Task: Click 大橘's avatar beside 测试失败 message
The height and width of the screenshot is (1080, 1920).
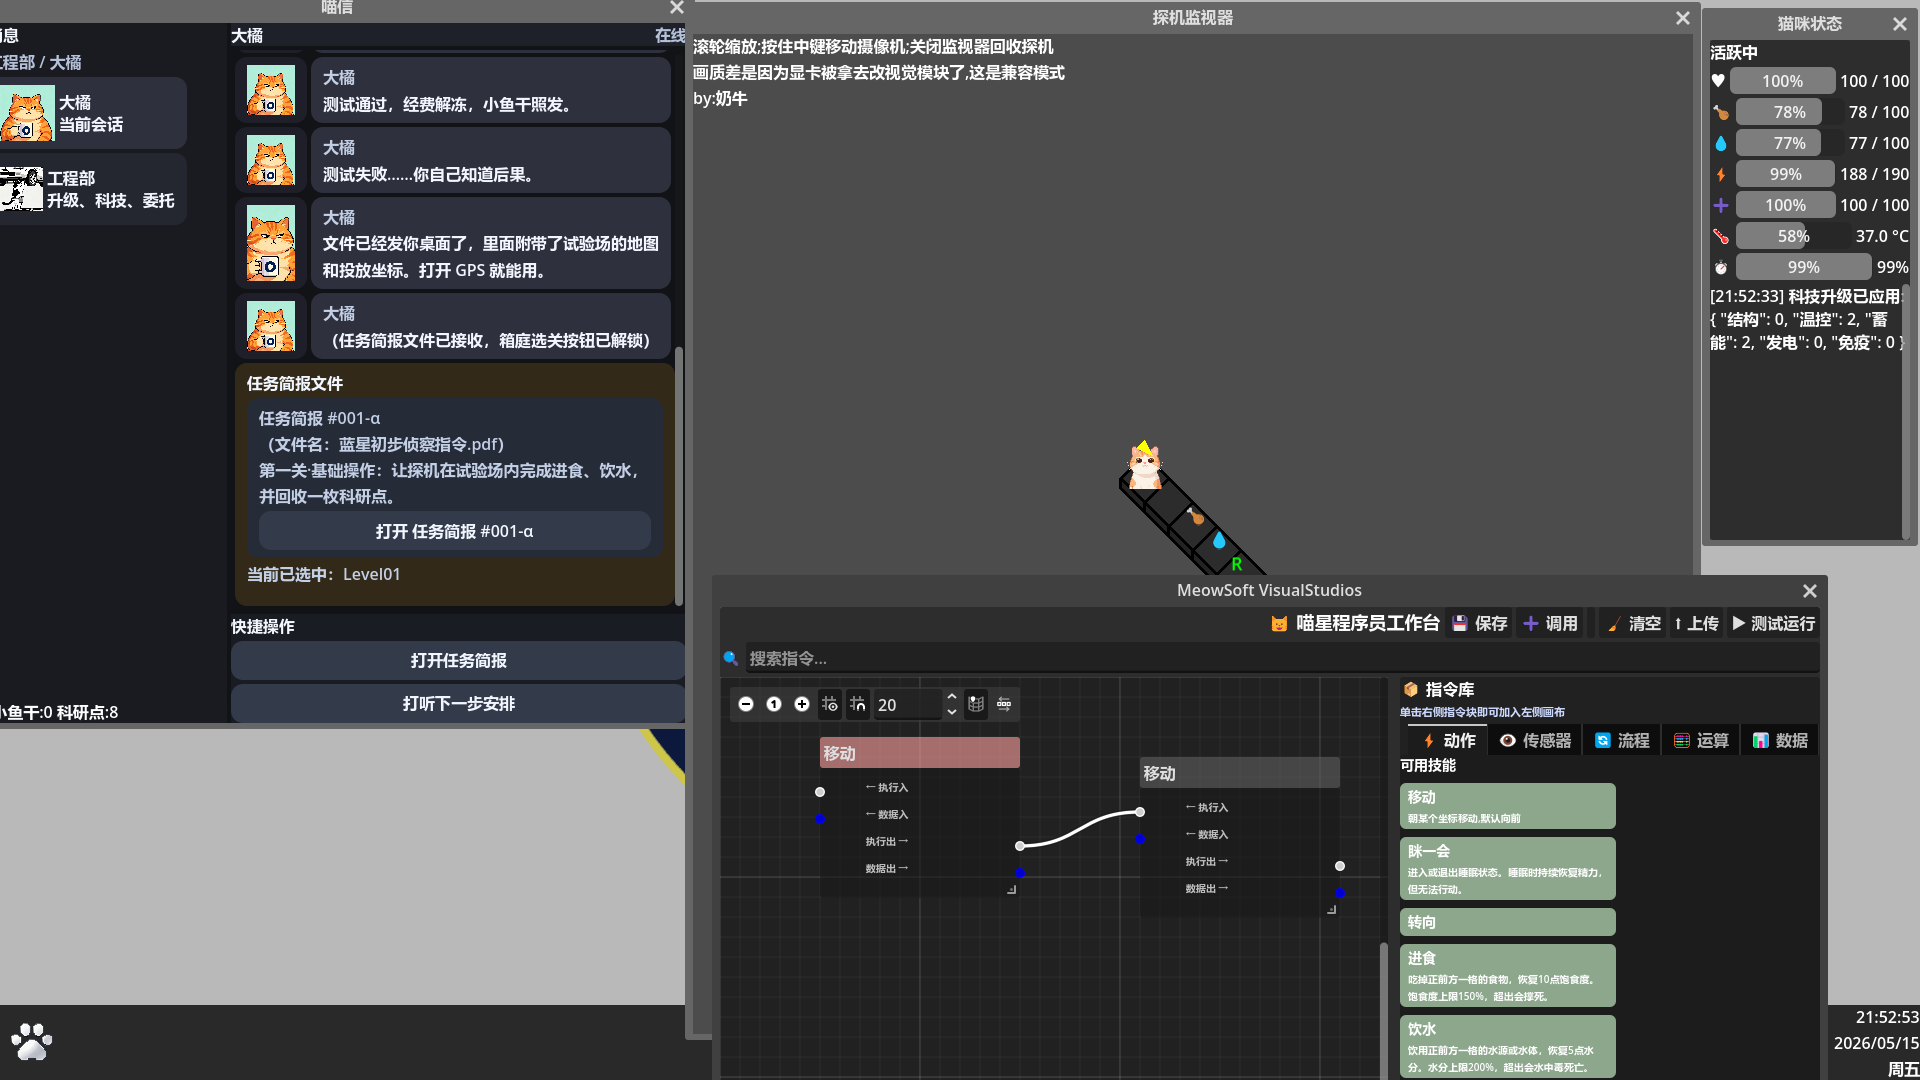Action: 271,160
